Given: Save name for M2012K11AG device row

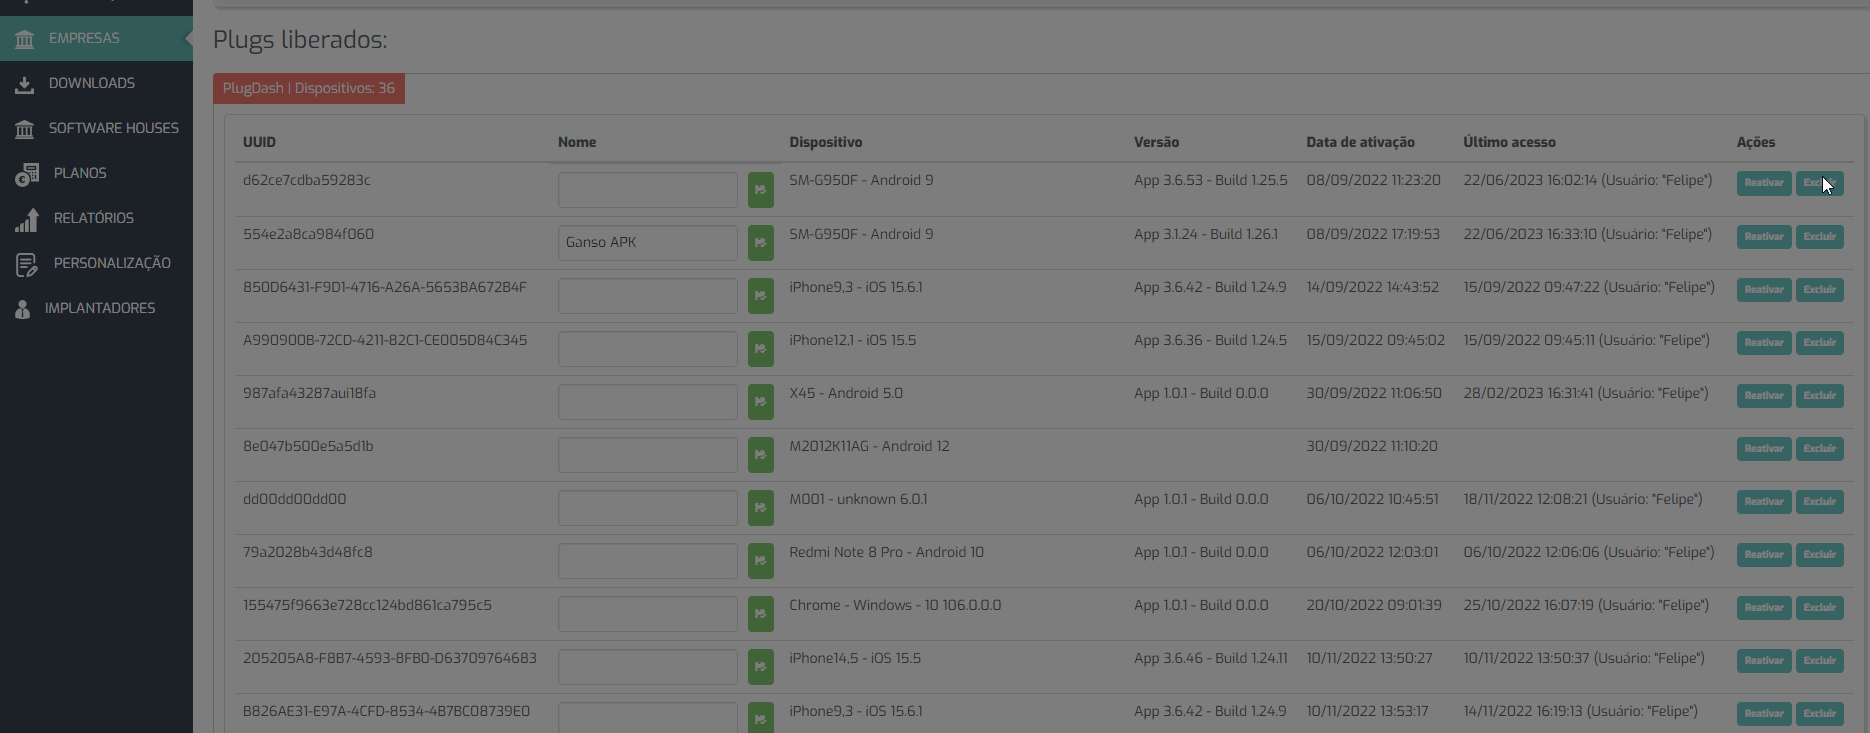Looking at the screenshot, I should point(761,455).
